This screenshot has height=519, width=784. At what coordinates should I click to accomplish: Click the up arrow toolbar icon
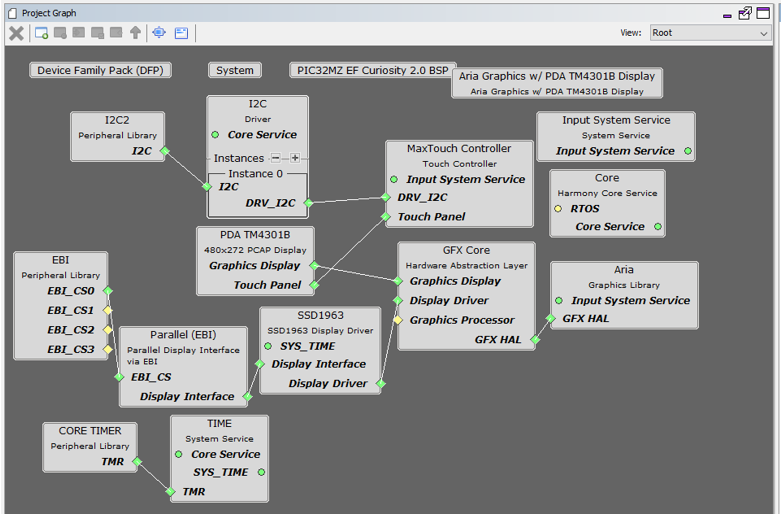(x=135, y=33)
